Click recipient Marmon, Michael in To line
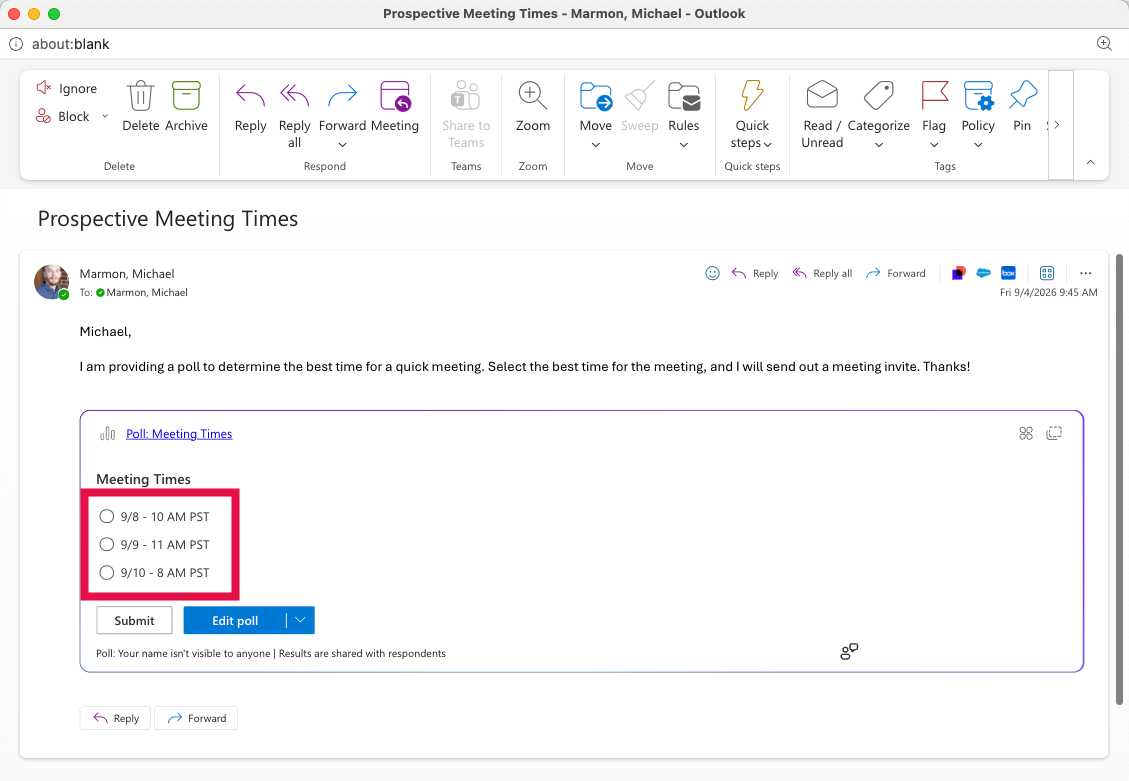1129x781 pixels. 147,292
